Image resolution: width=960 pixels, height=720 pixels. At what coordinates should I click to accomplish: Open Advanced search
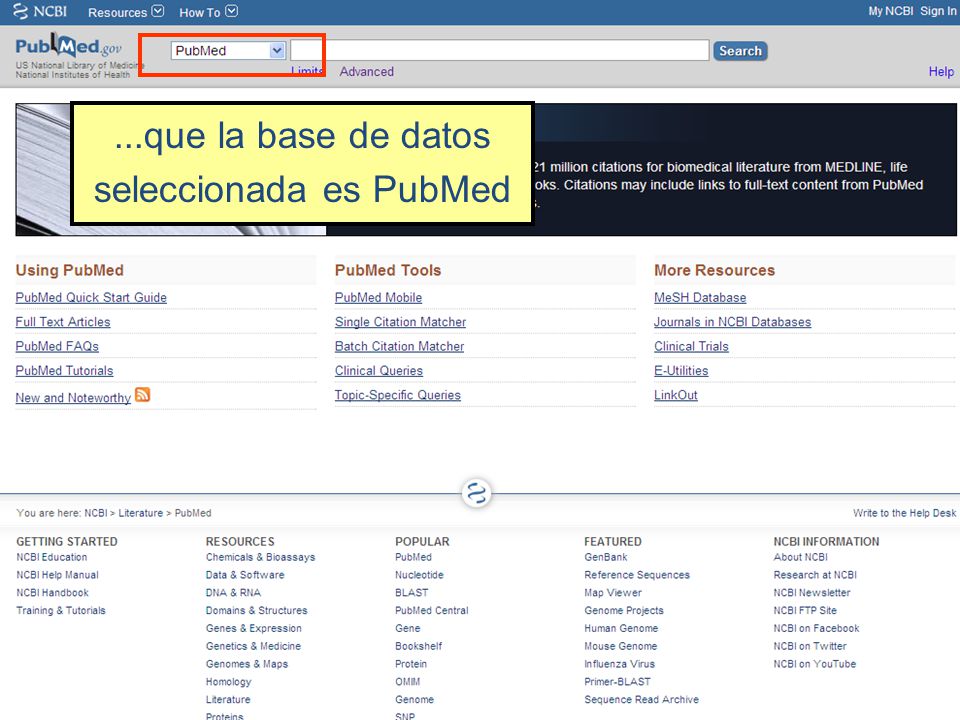pos(367,72)
